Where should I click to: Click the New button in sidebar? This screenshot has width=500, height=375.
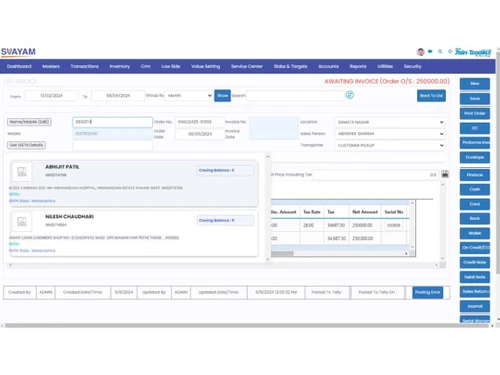[475, 84]
